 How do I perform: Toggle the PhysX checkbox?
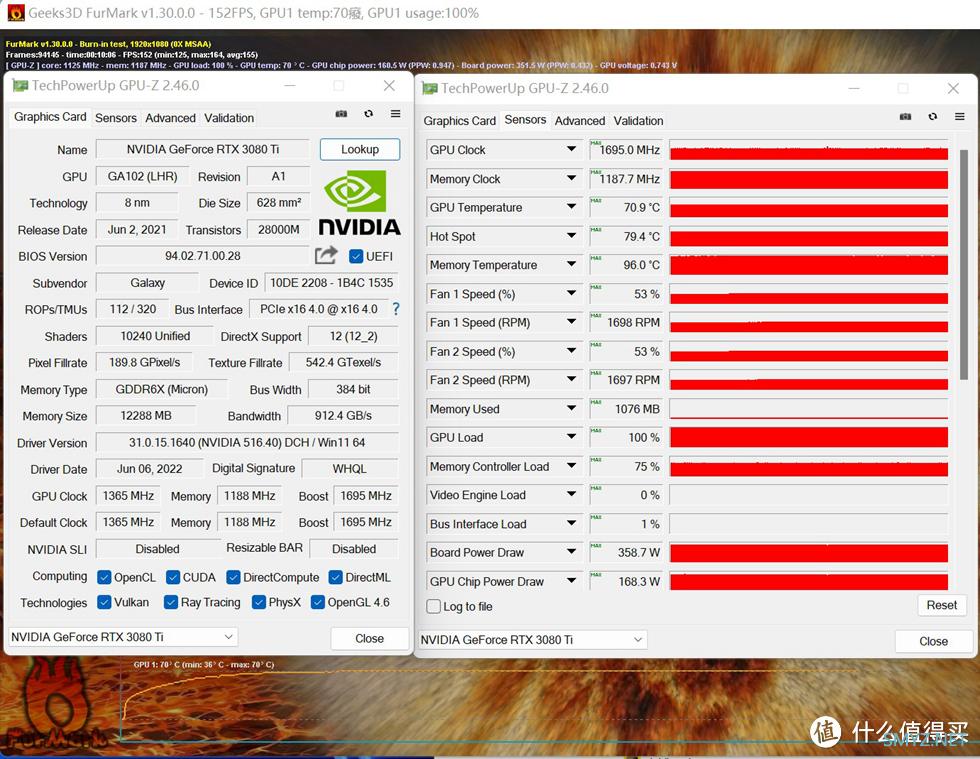point(259,602)
